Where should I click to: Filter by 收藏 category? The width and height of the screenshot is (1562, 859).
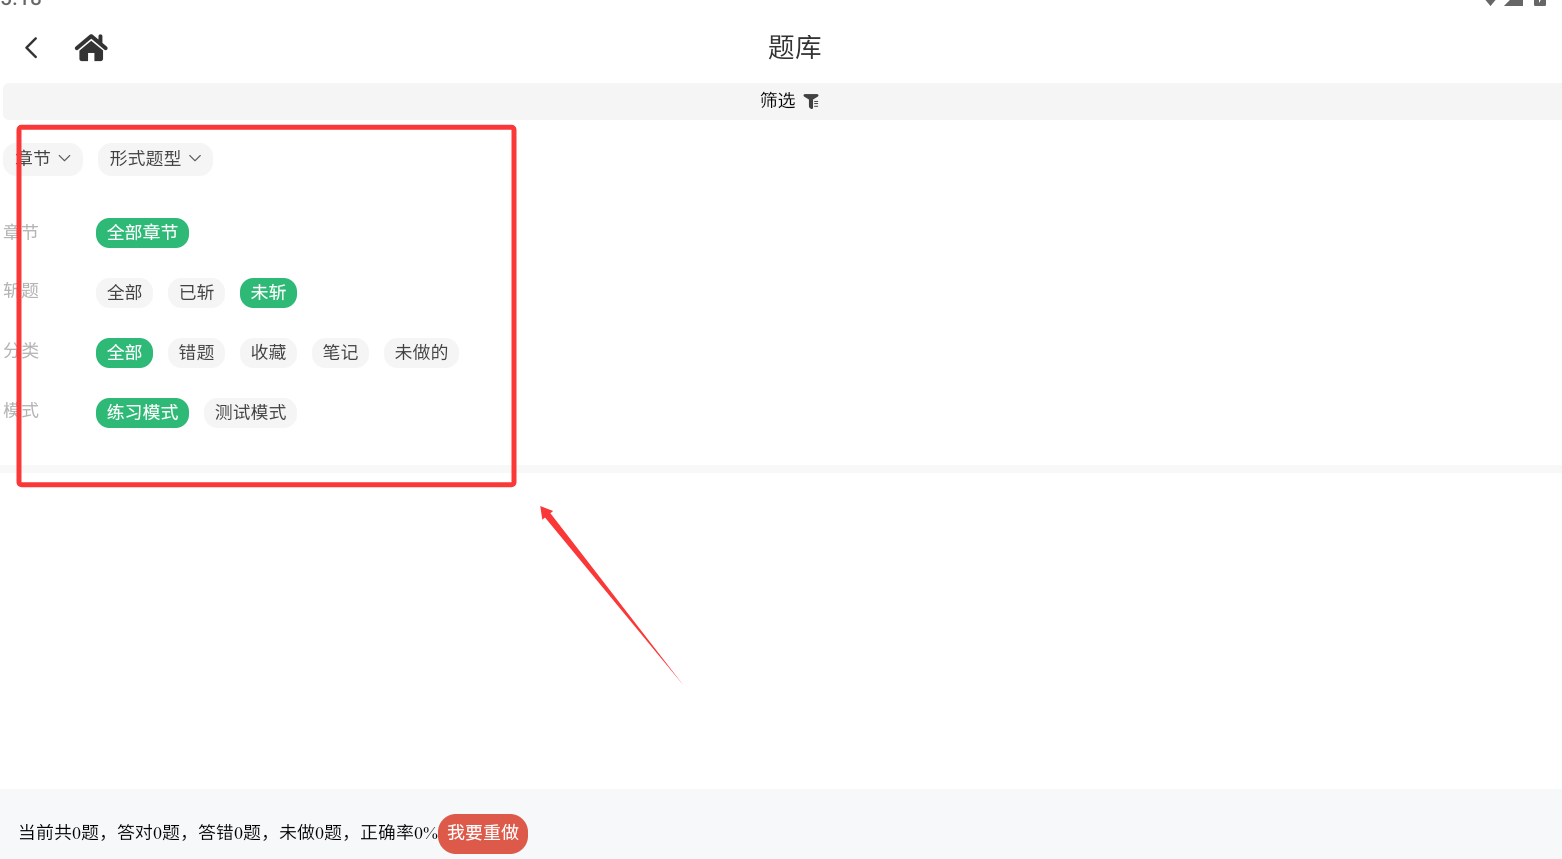(268, 353)
